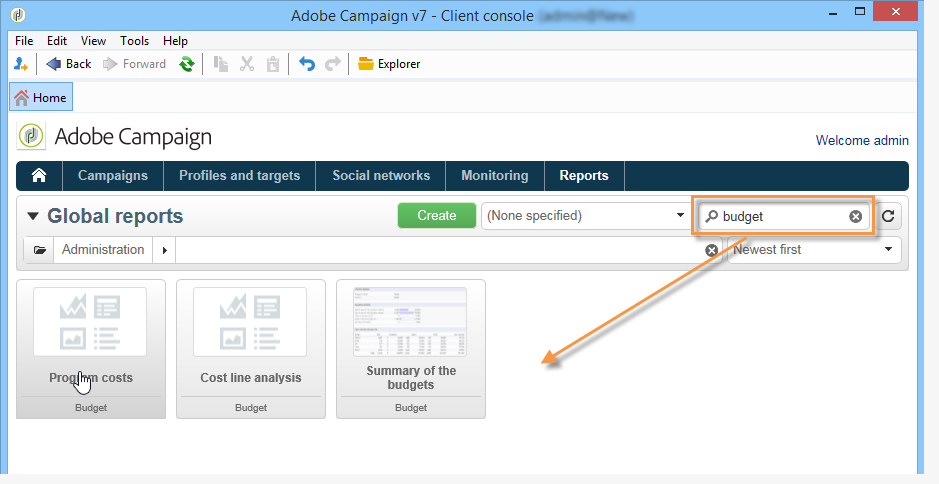This screenshot has height=484, width=939.
Task: Click the Administration breadcrumb
Action: pyautogui.click(x=103, y=250)
